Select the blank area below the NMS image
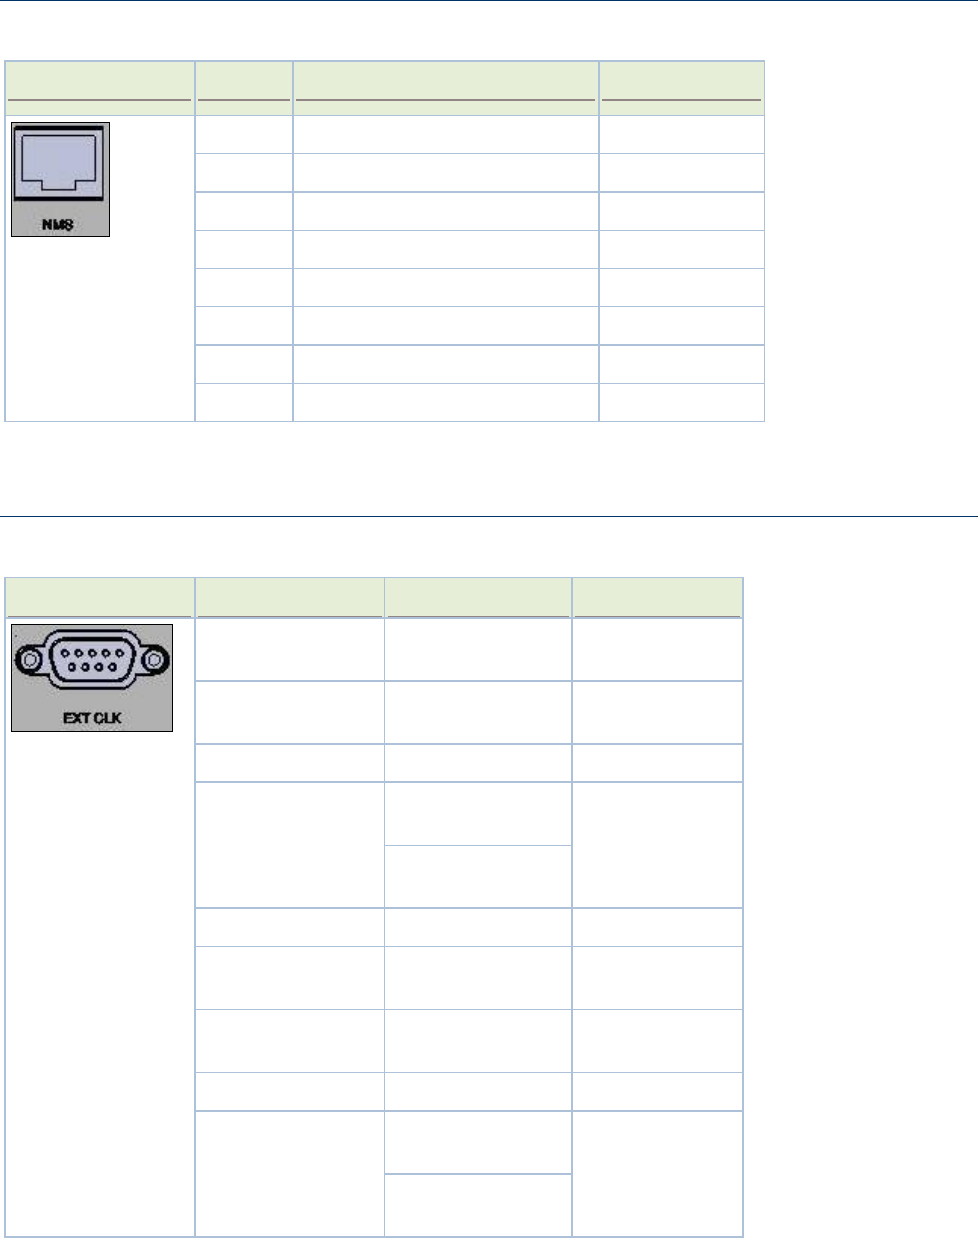The height and width of the screenshot is (1238, 978). click(x=100, y=328)
